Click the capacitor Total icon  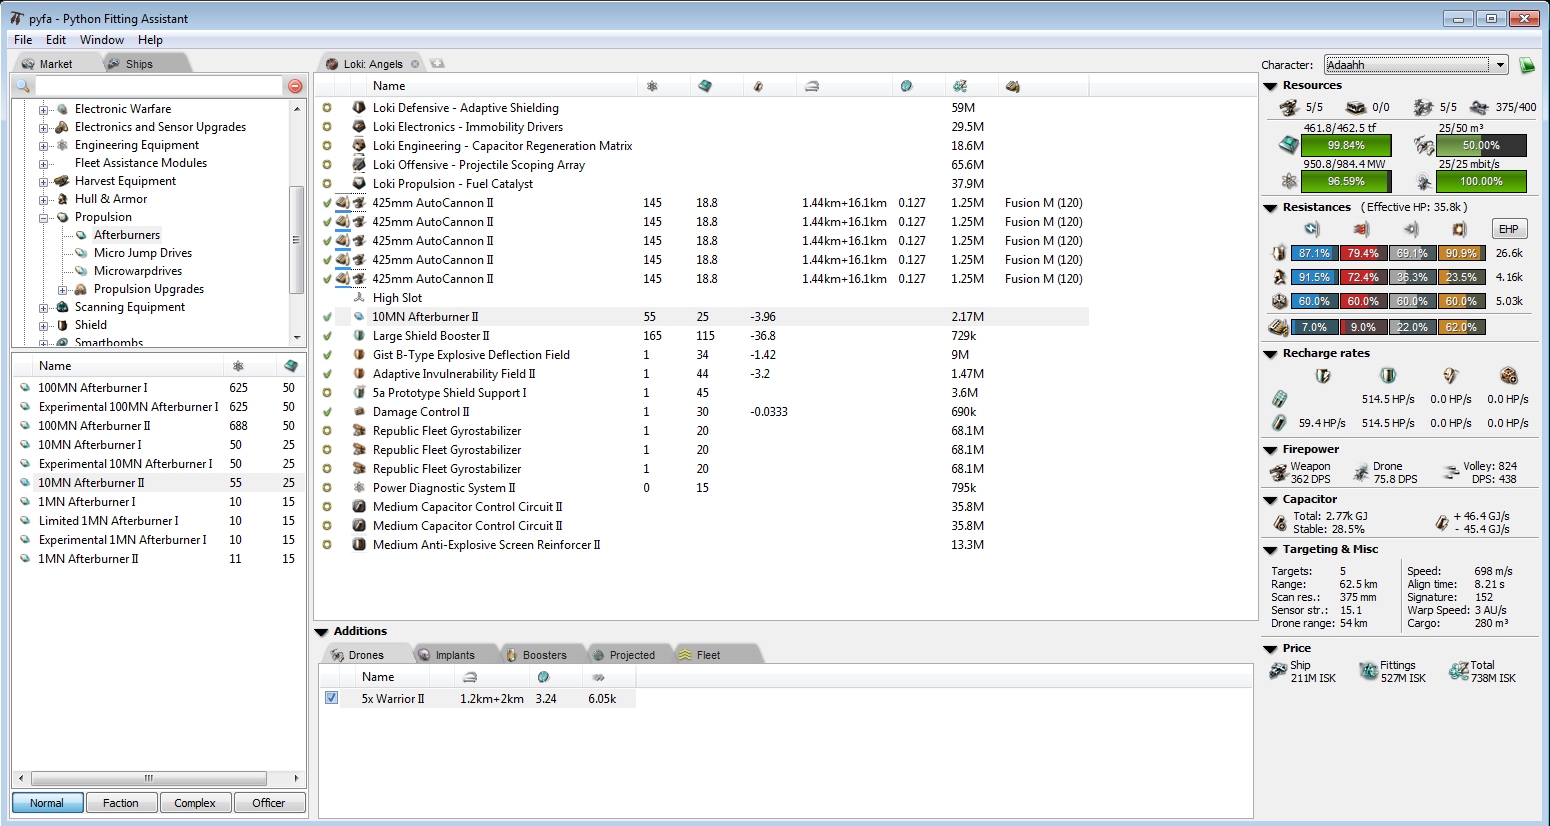click(1280, 523)
